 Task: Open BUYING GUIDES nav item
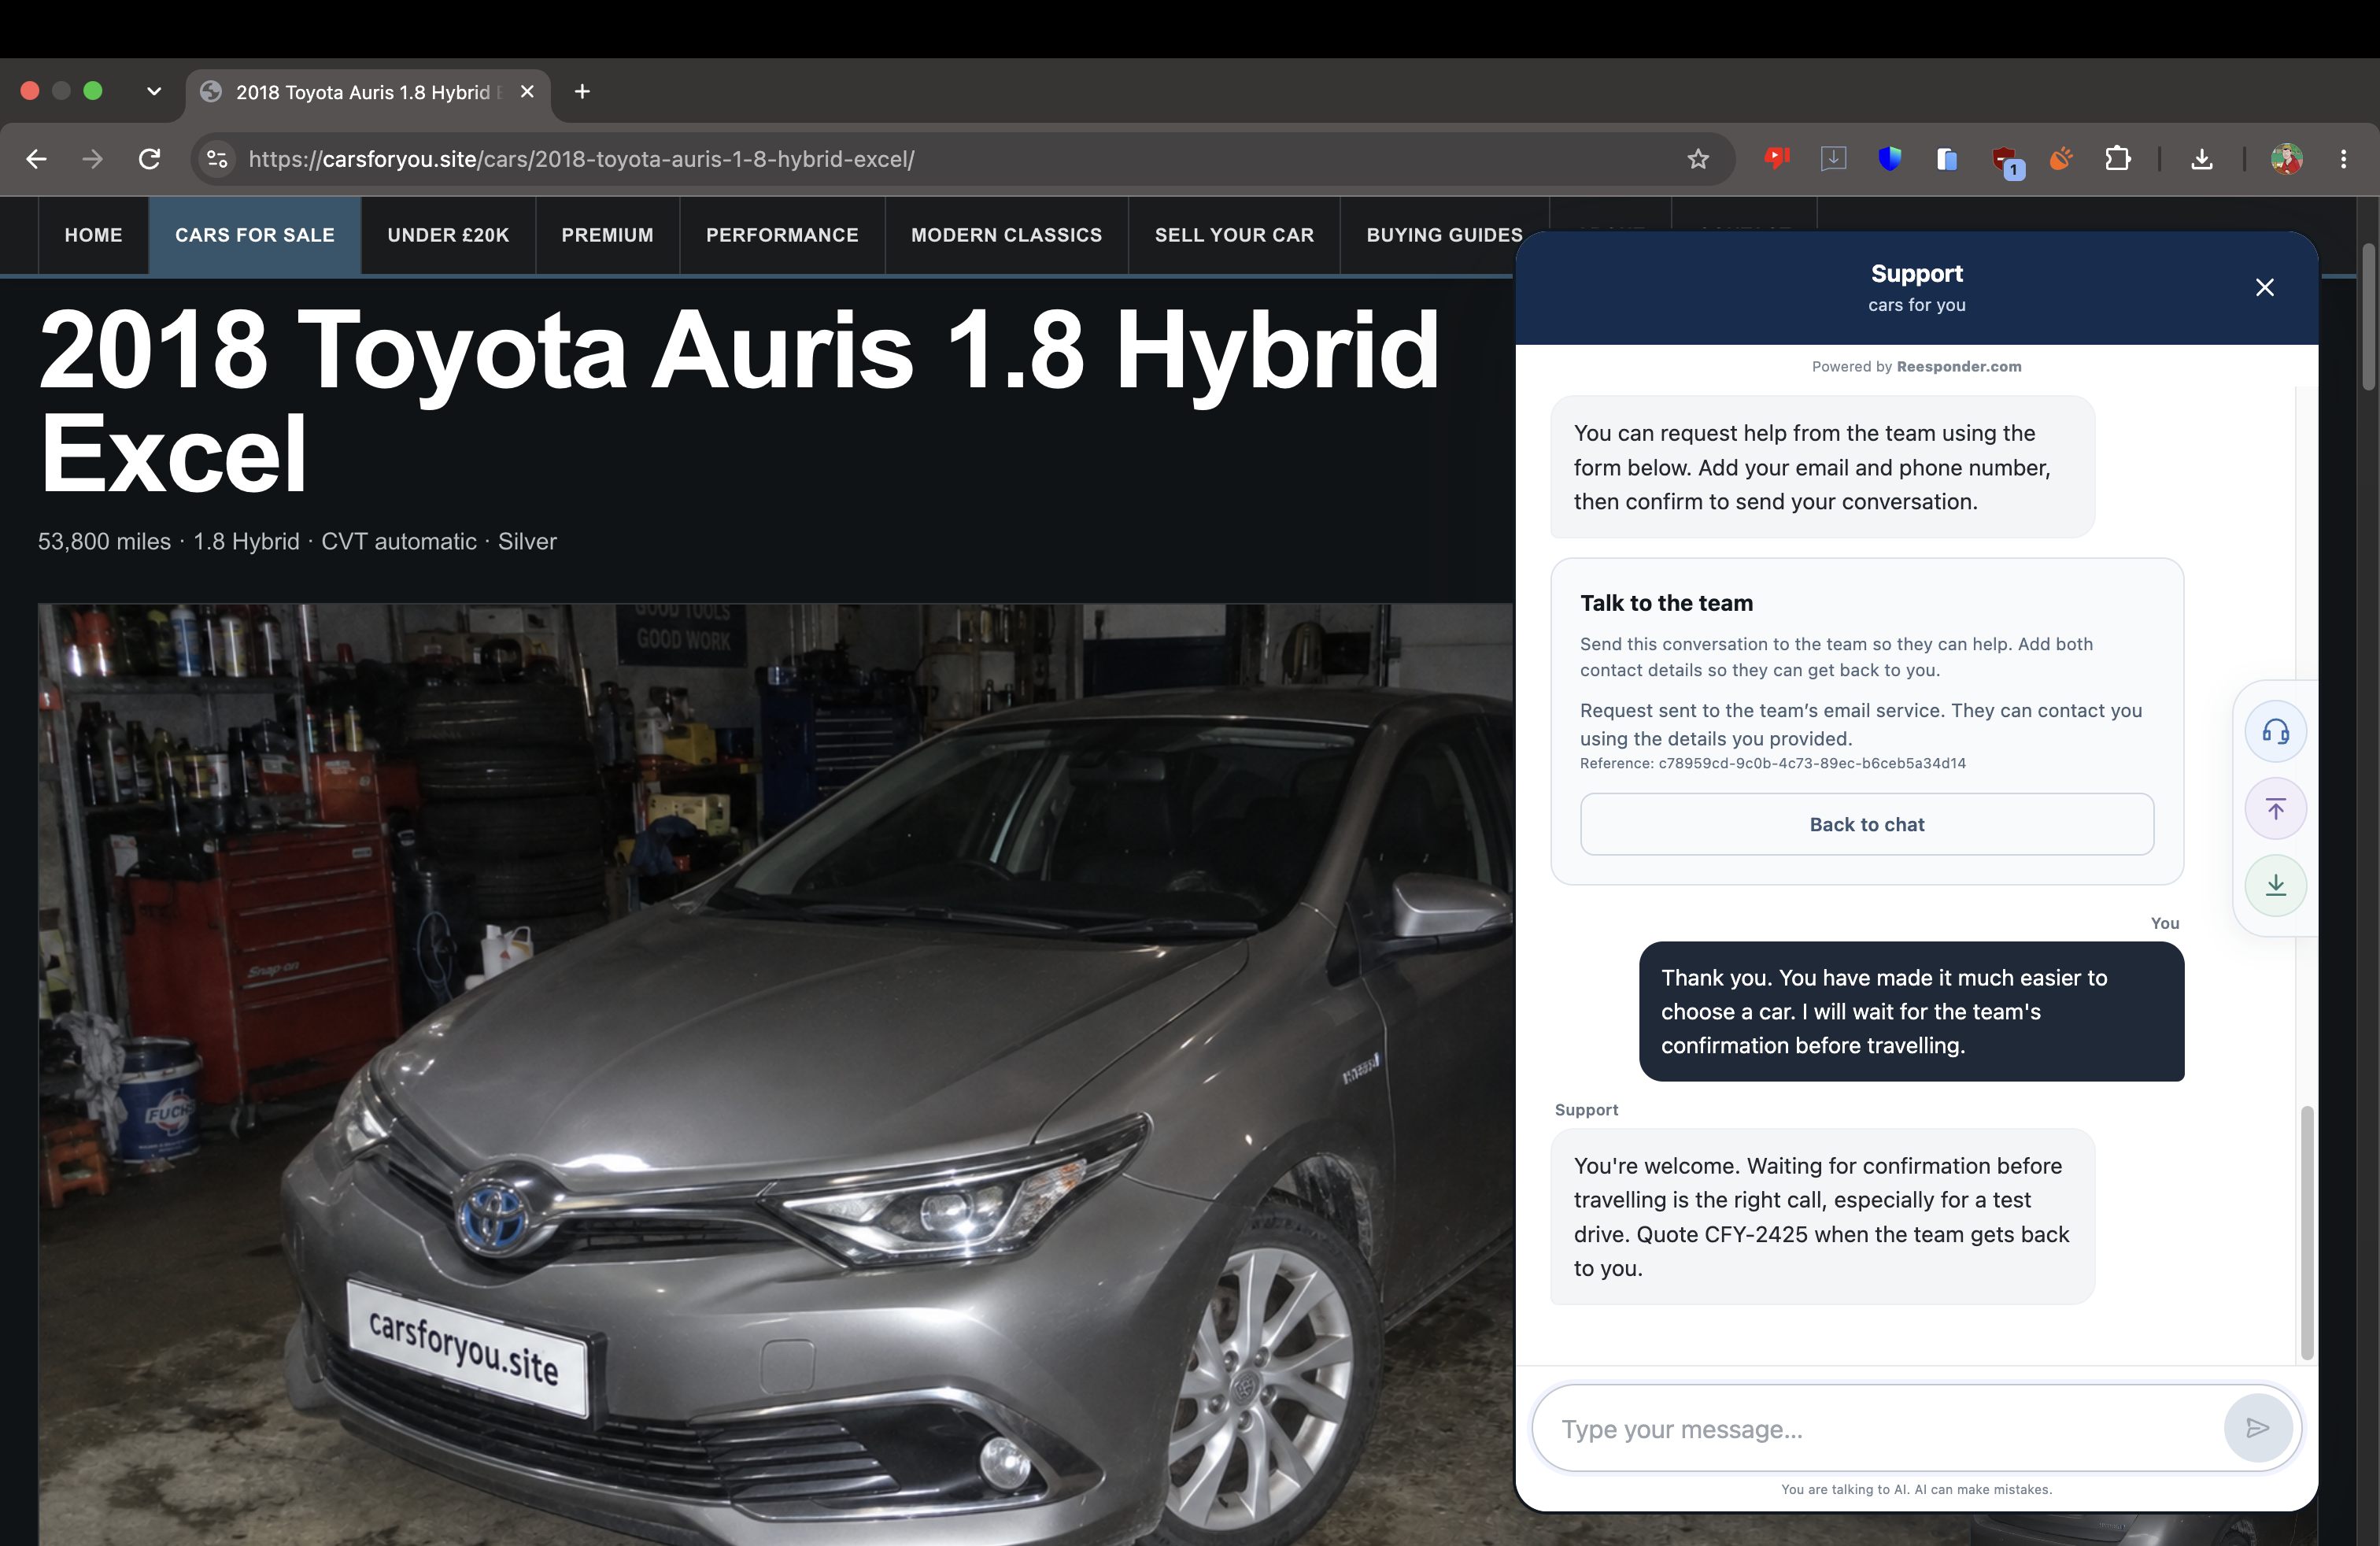(1444, 235)
